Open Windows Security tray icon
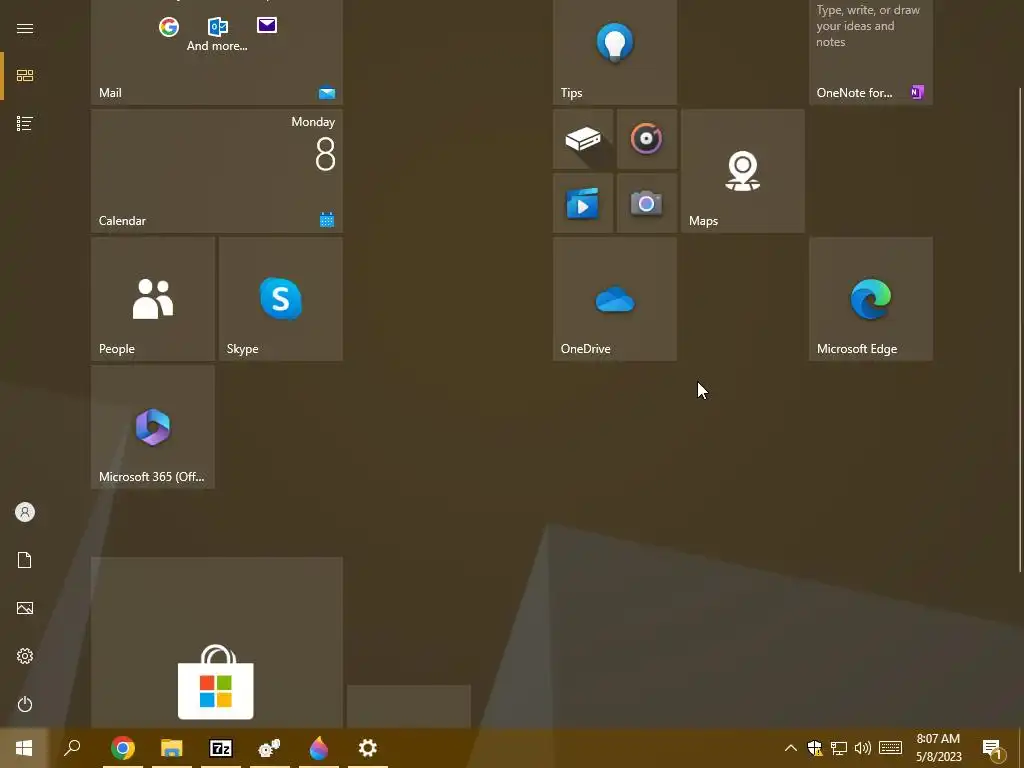Image resolution: width=1024 pixels, height=768 pixels. pyautogui.click(x=814, y=748)
